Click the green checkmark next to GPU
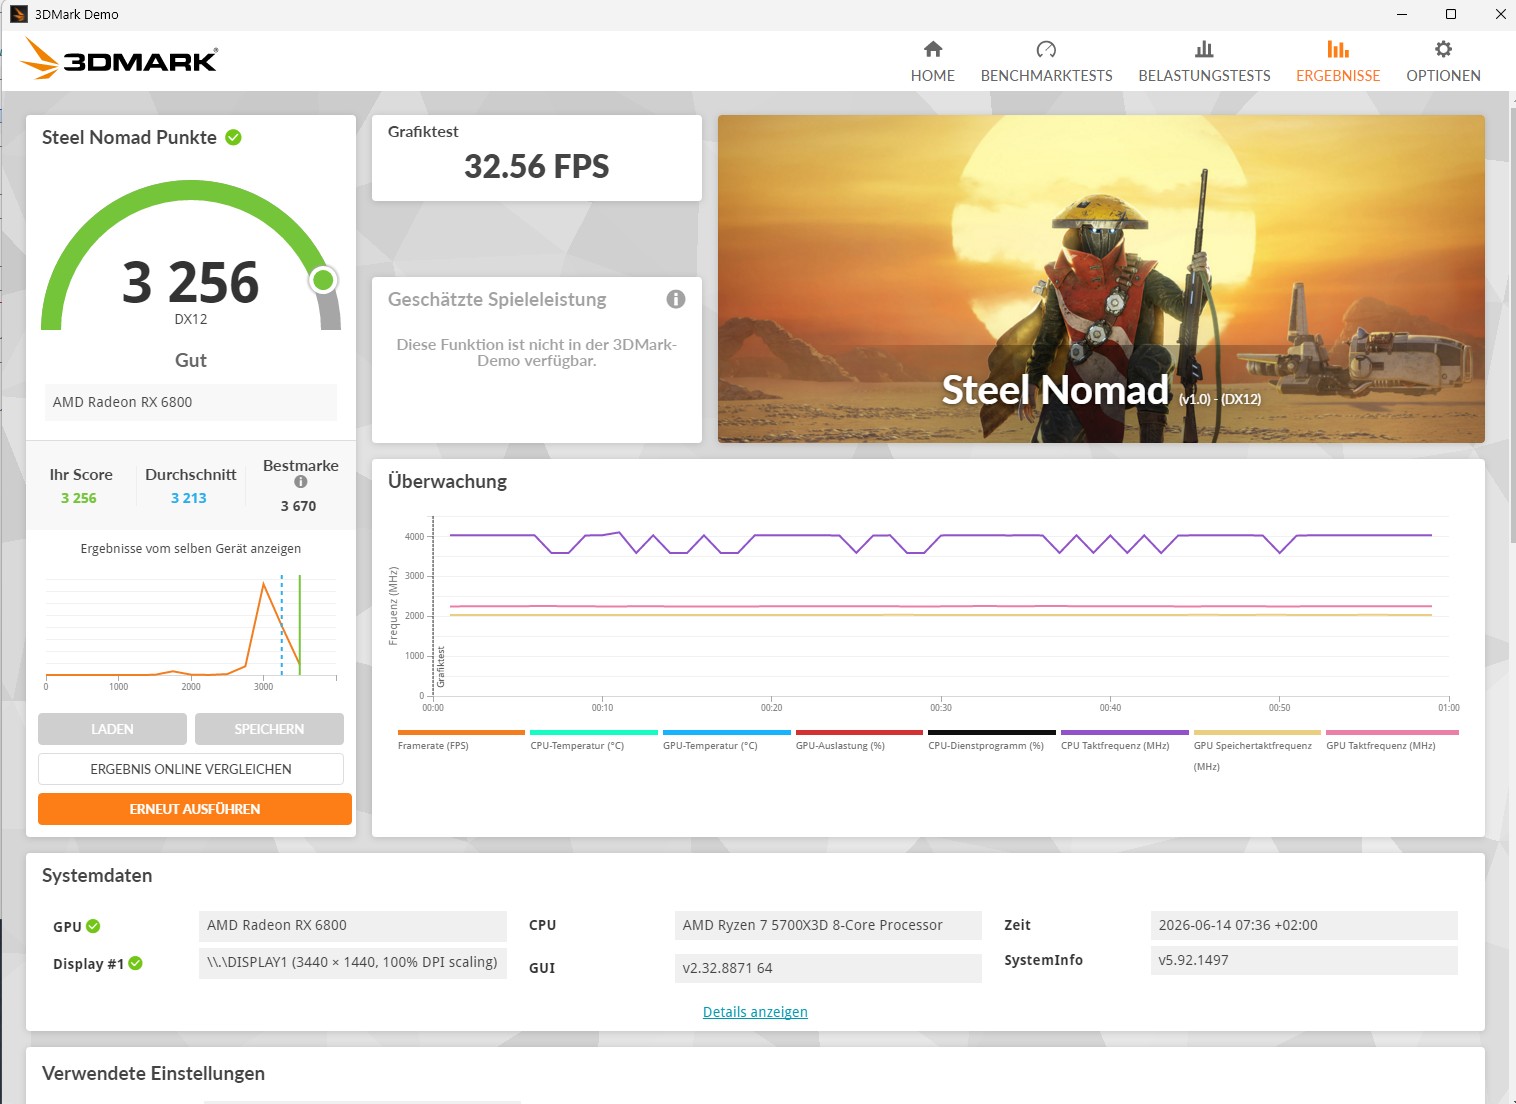 point(93,926)
